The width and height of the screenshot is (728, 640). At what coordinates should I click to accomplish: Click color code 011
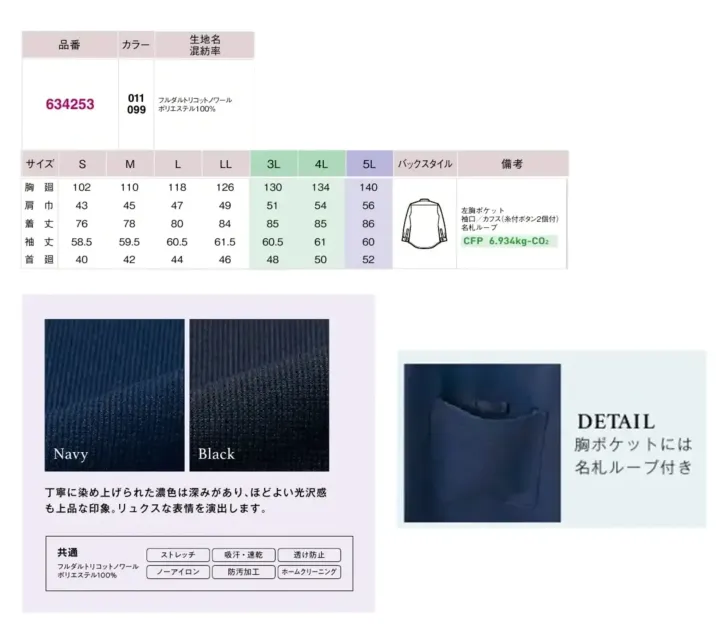coord(136,97)
